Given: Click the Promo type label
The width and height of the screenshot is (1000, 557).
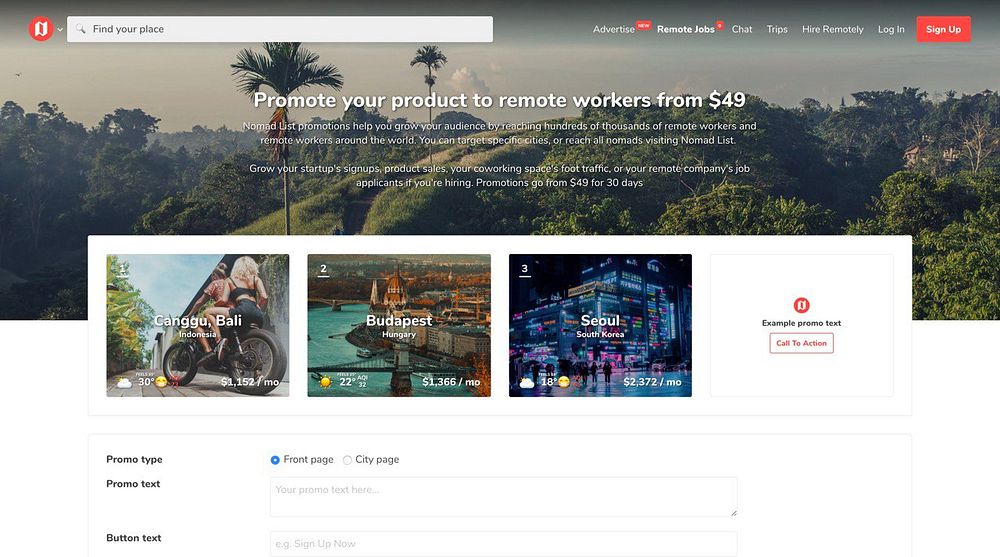Looking at the screenshot, I should [134, 459].
